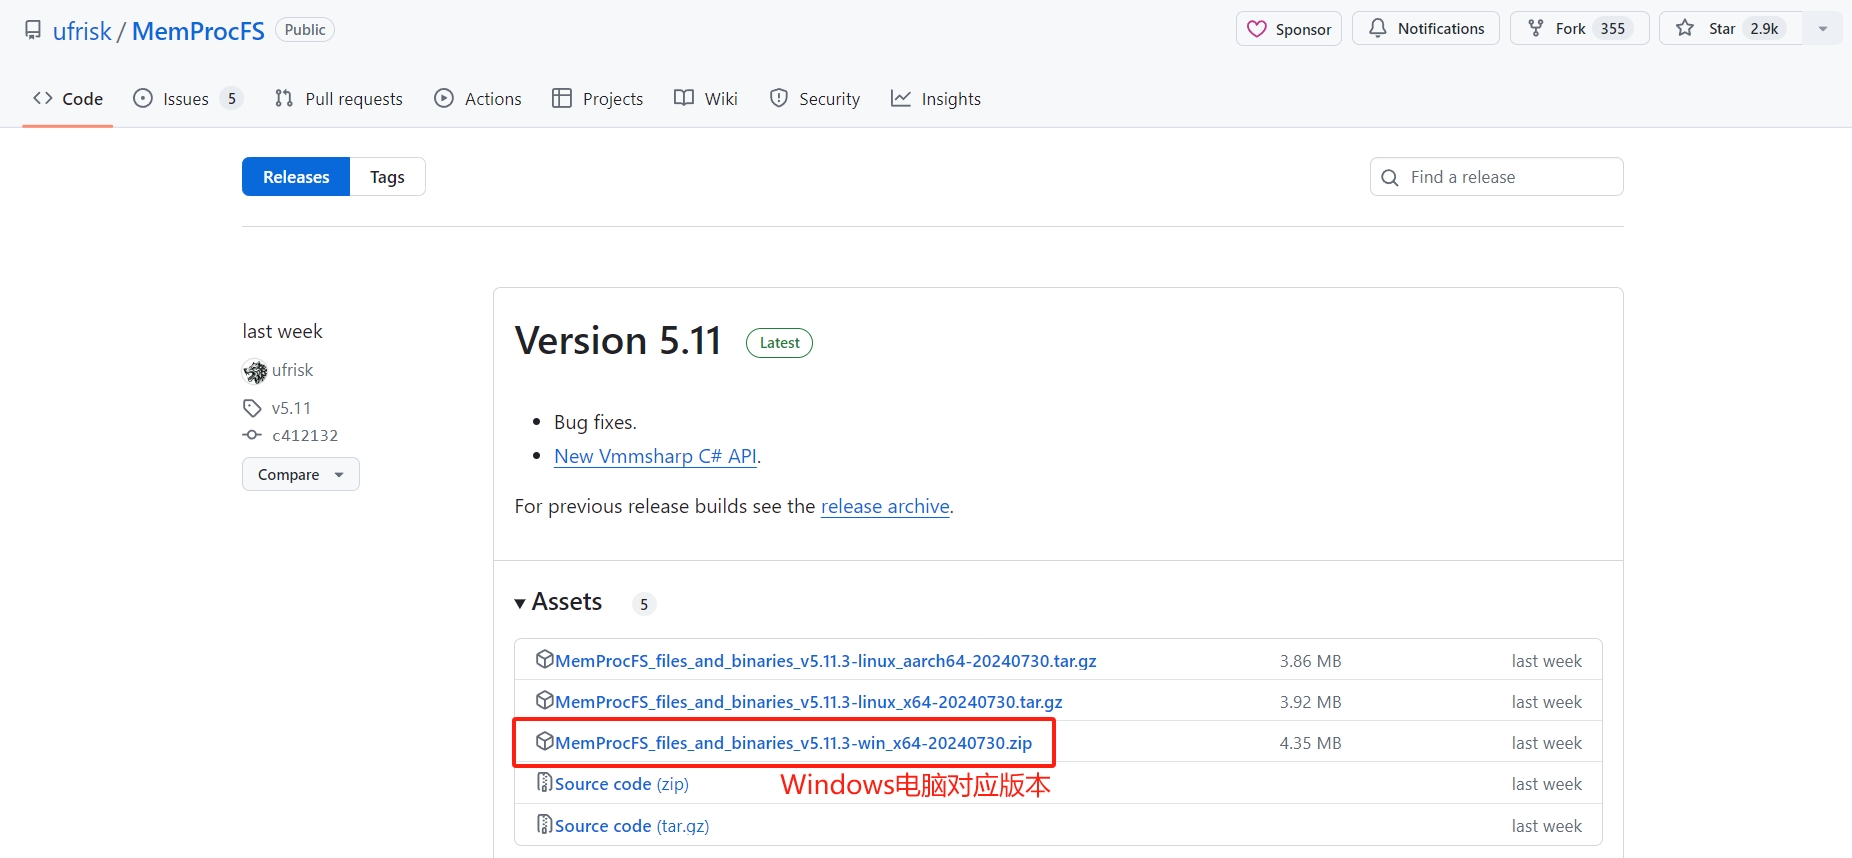This screenshot has height=858, width=1852.
Task: Click the release archive link
Action: click(x=884, y=507)
